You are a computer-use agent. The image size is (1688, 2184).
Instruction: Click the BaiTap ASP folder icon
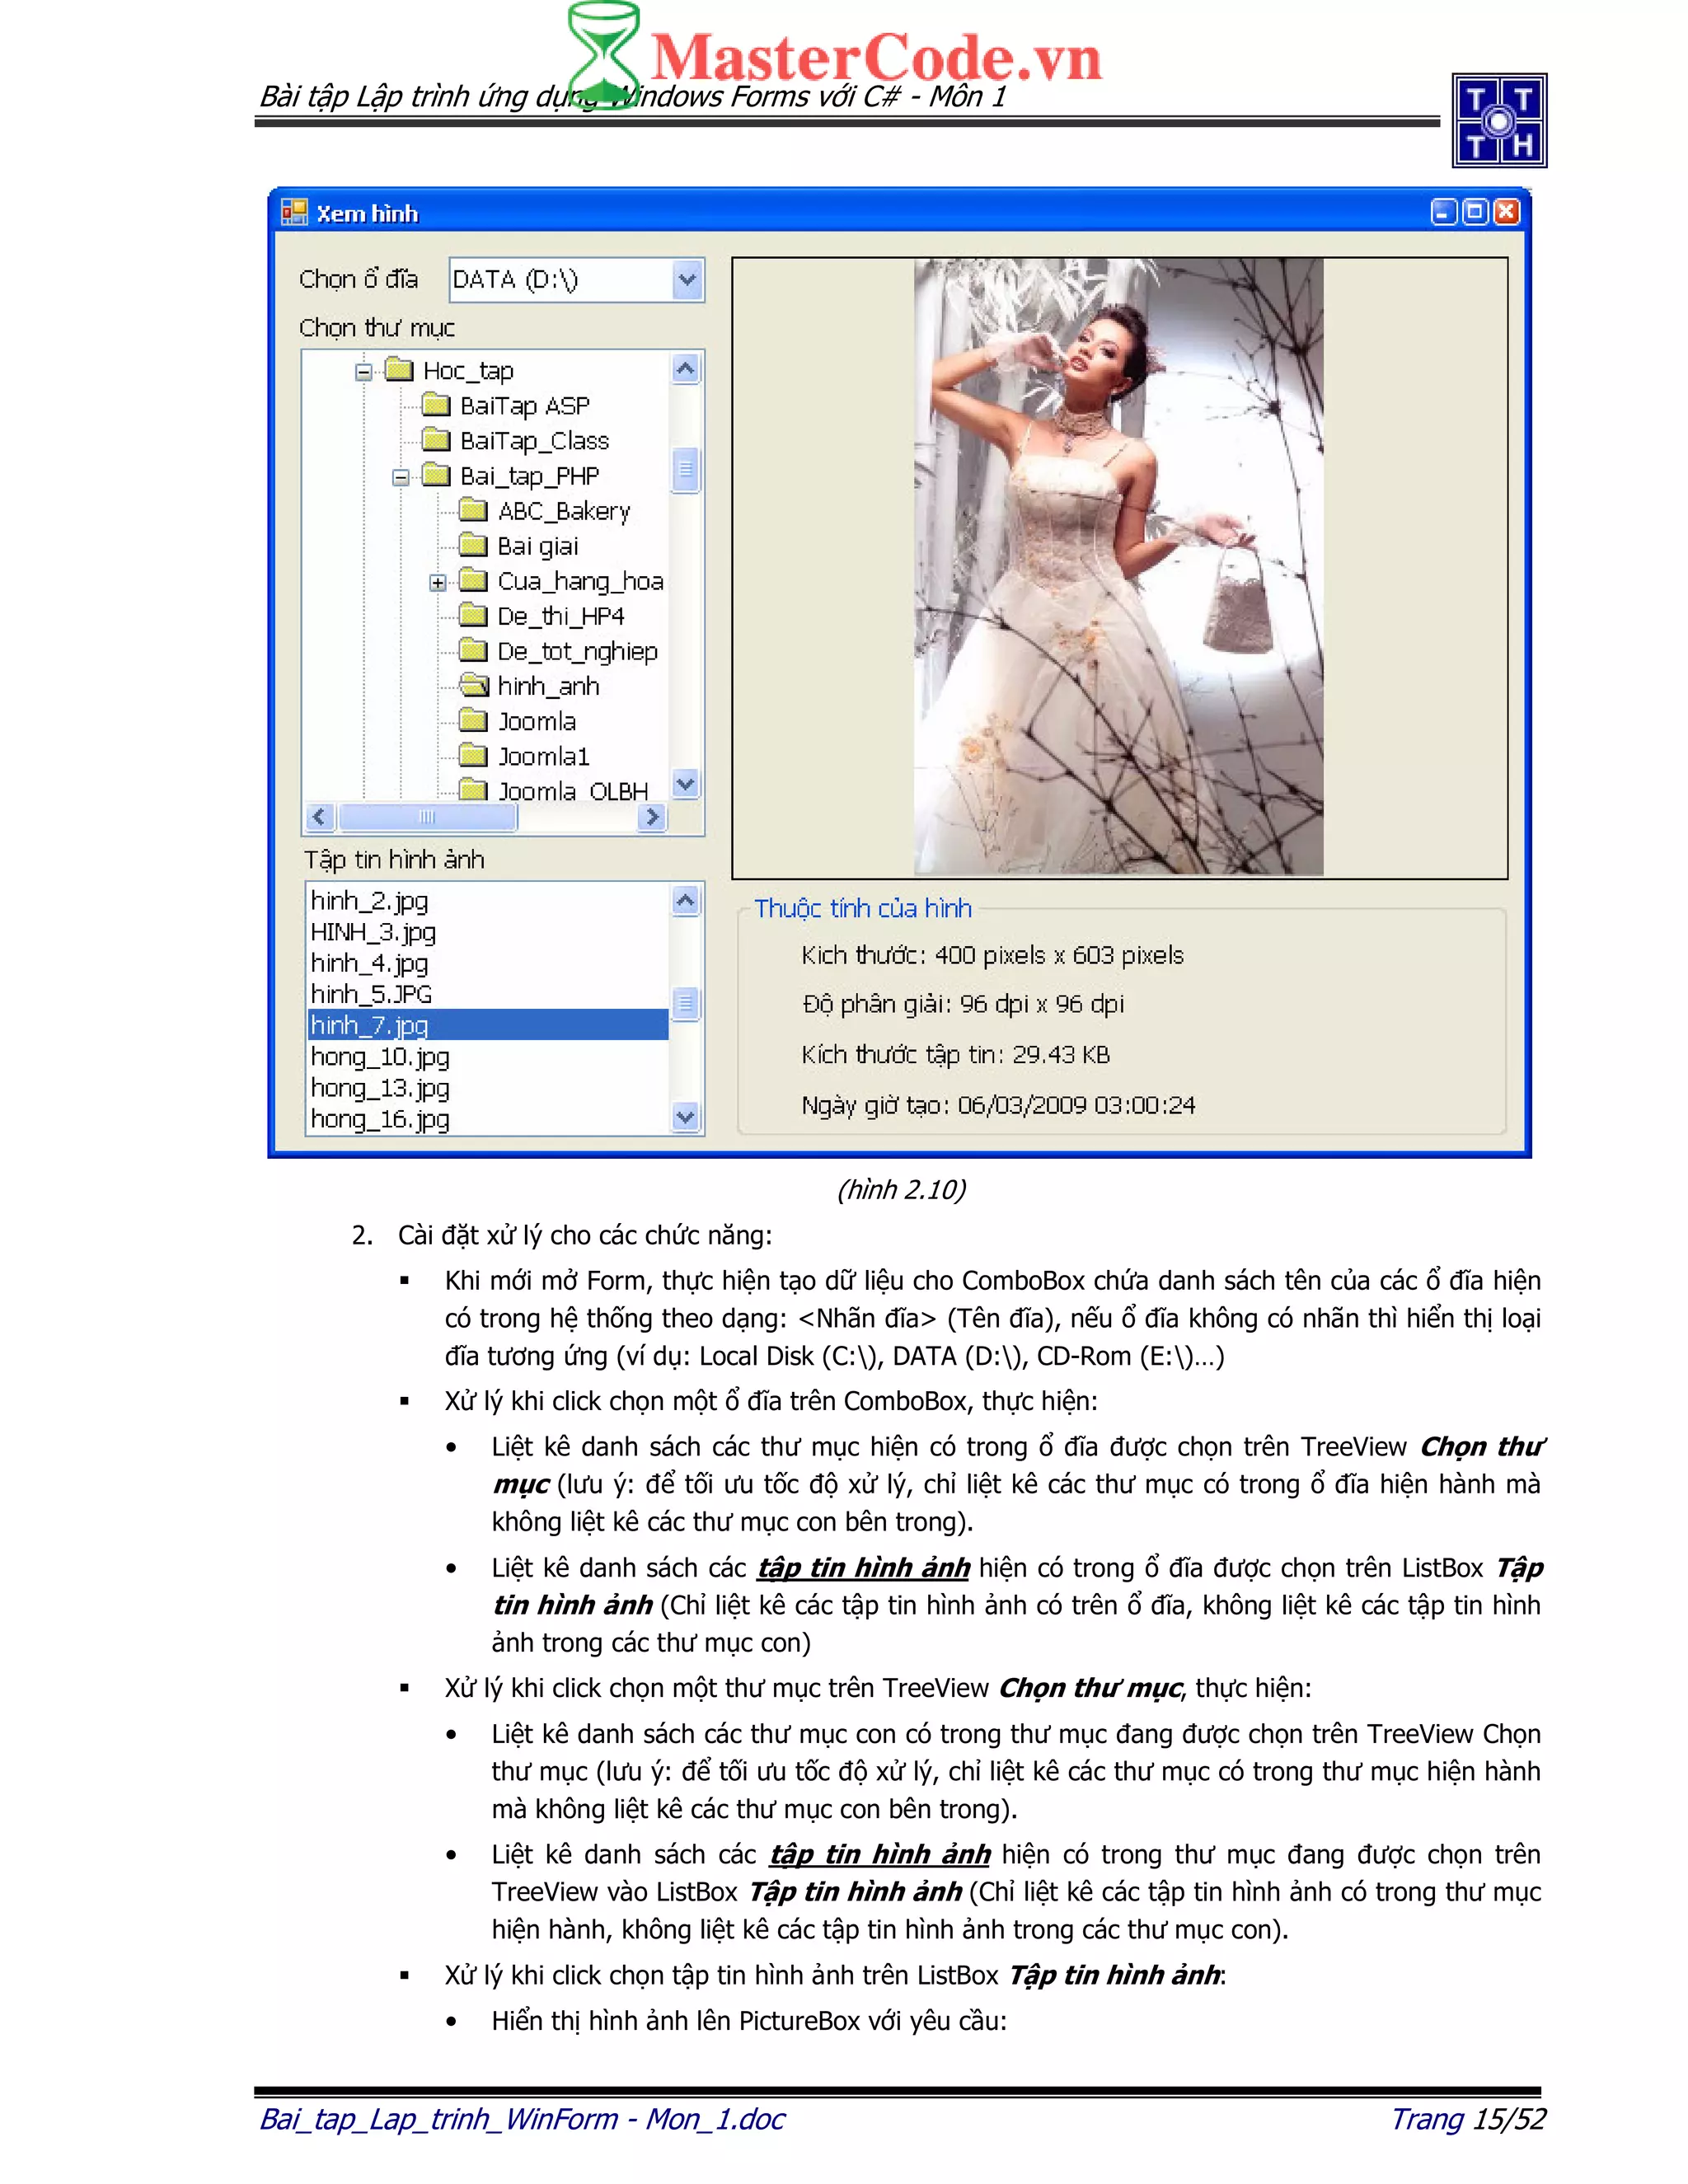click(436, 405)
